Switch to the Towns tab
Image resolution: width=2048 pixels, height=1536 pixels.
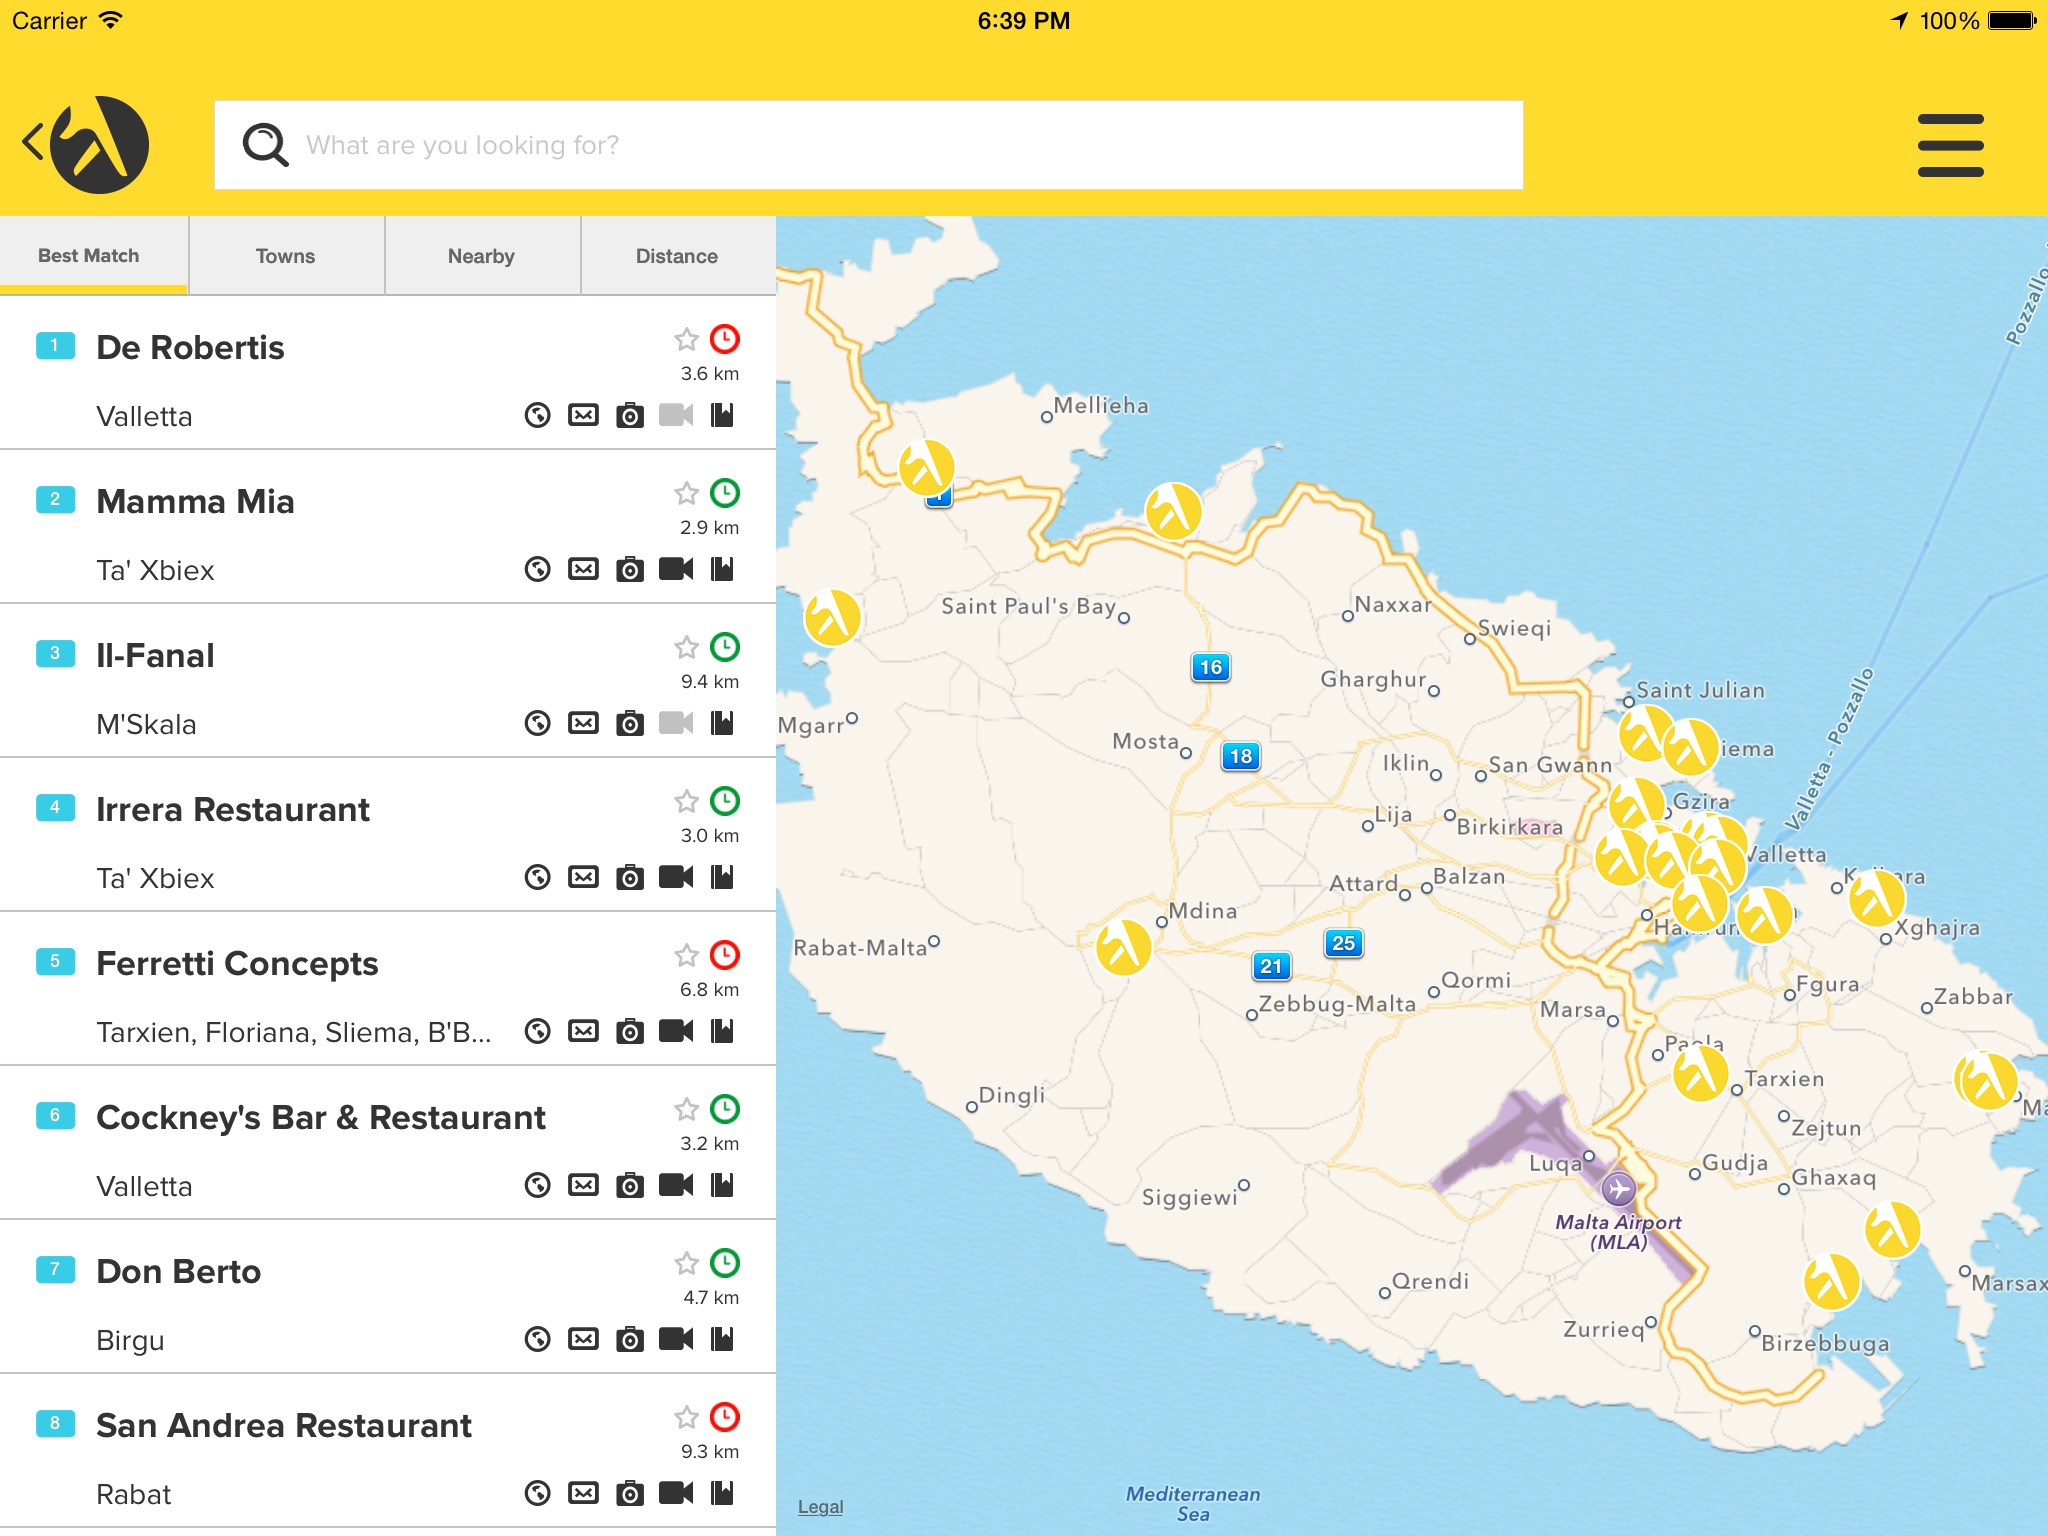point(286,256)
